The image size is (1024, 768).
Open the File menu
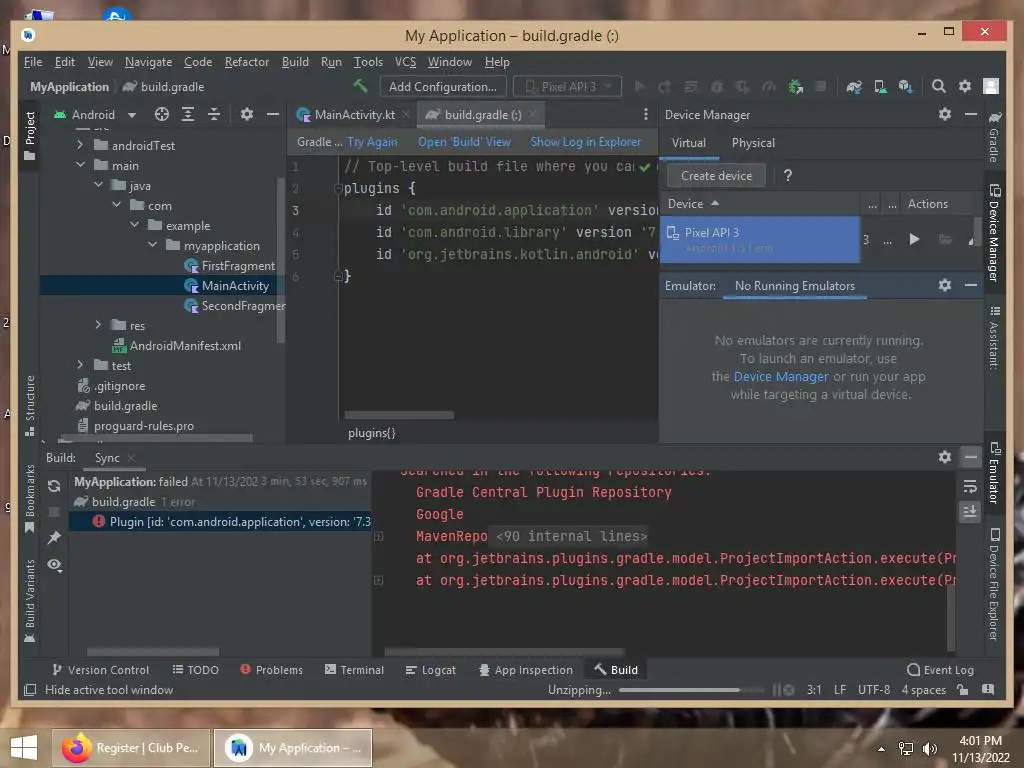(x=33, y=62)
